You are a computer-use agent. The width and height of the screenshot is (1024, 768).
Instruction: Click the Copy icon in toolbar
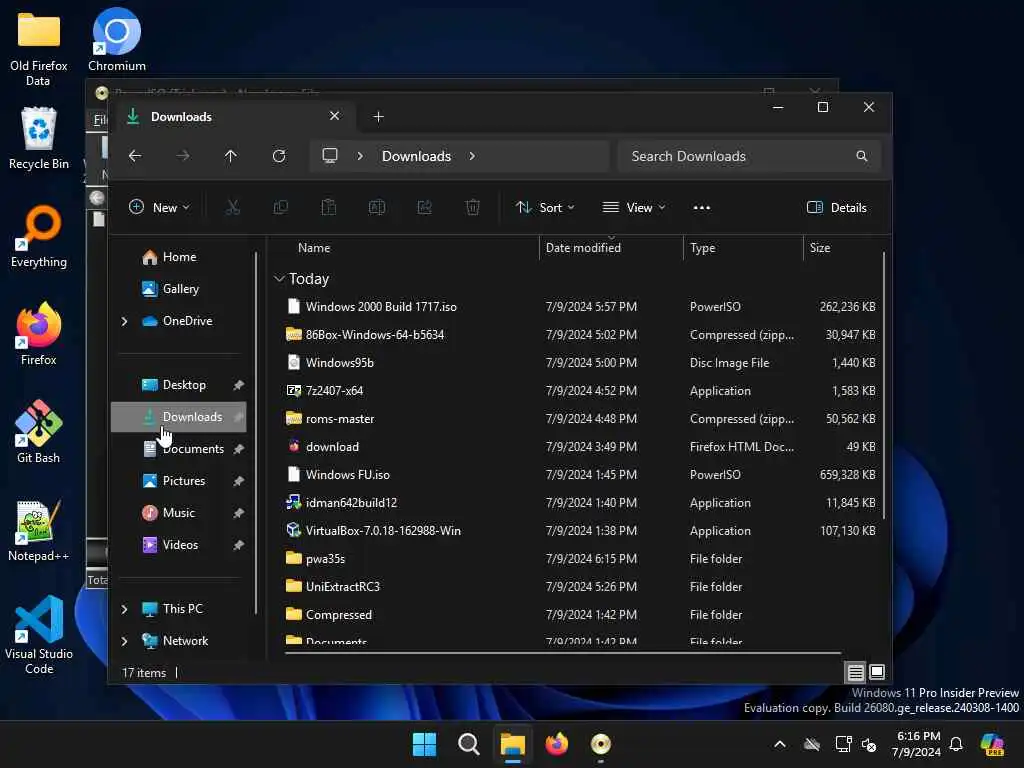point(281,208)
